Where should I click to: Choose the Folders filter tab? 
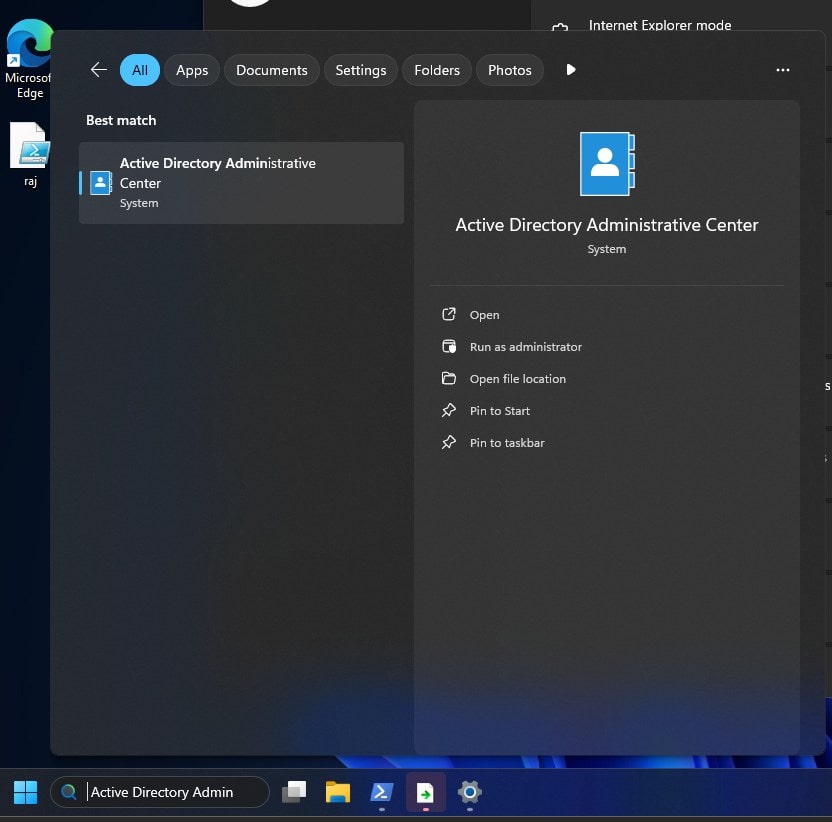[437, 70]
